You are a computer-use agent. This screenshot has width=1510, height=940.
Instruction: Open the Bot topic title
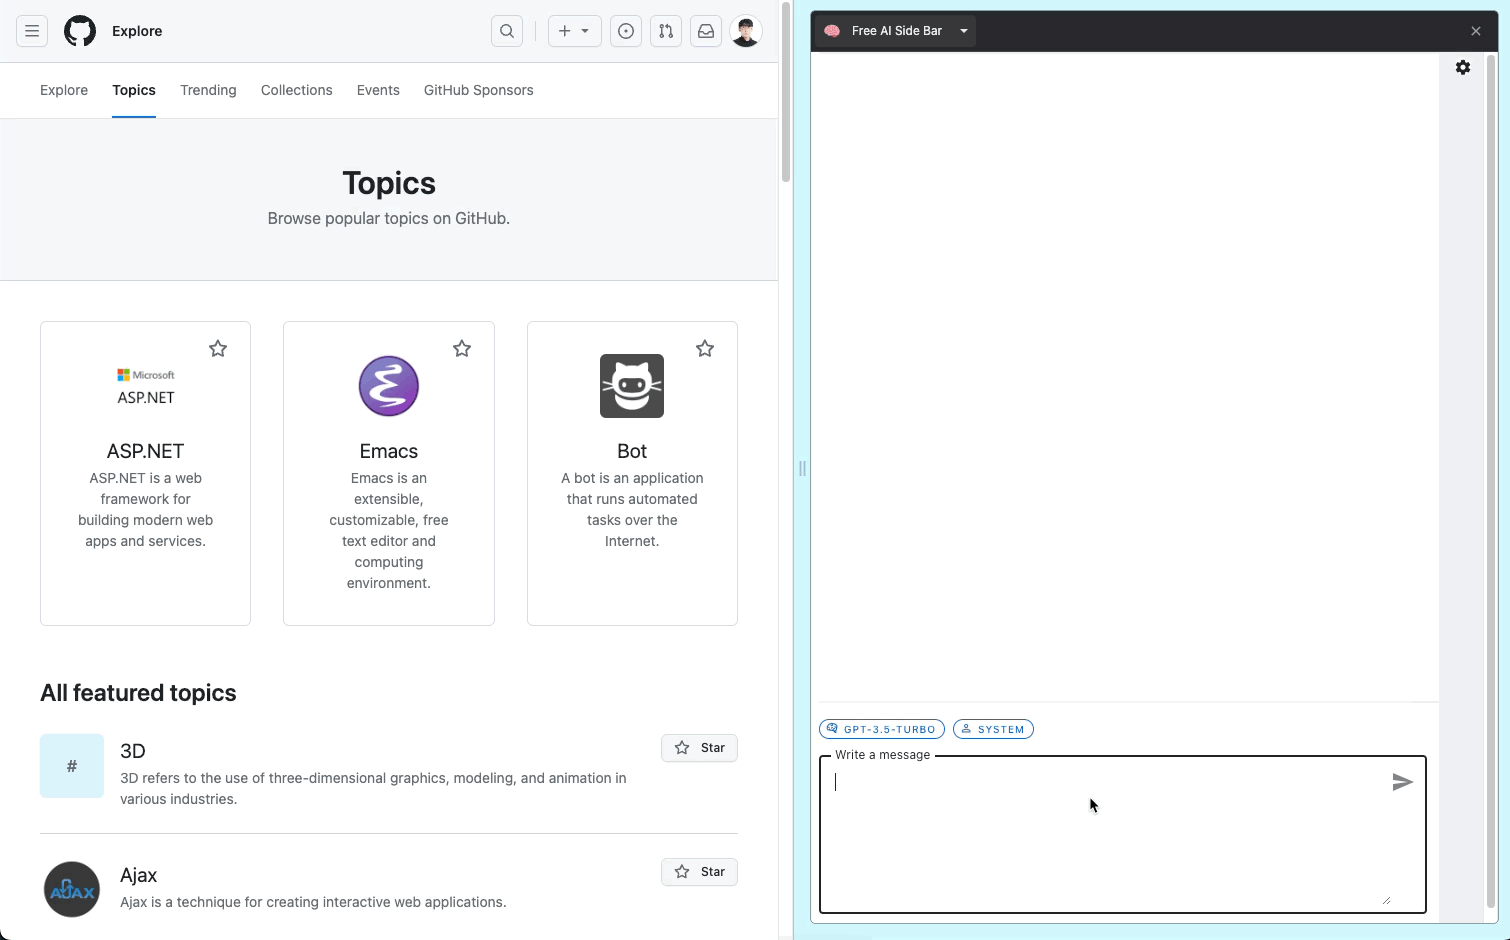coord(632,451)
